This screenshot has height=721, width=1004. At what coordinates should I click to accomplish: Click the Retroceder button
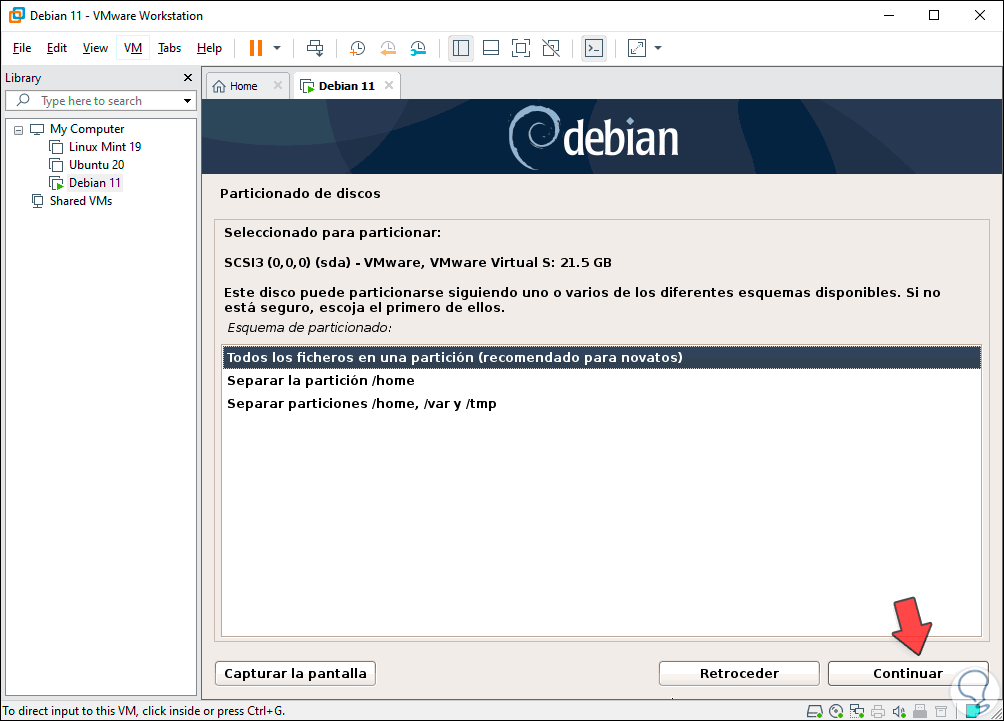739,673
